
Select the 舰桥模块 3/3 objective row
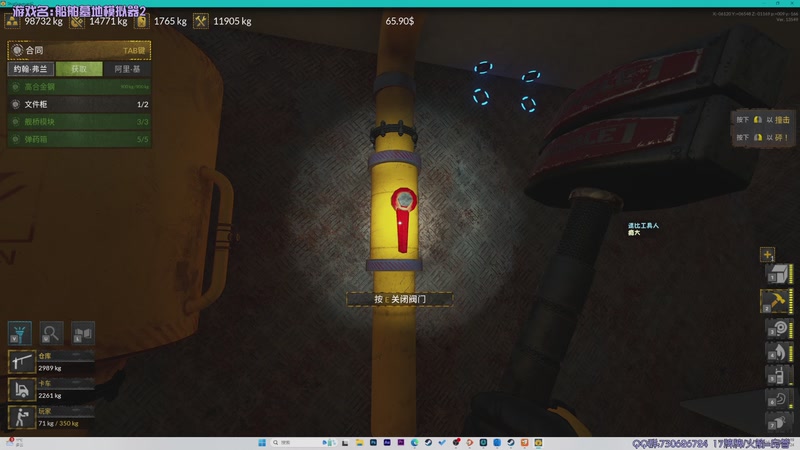point(79,121)
